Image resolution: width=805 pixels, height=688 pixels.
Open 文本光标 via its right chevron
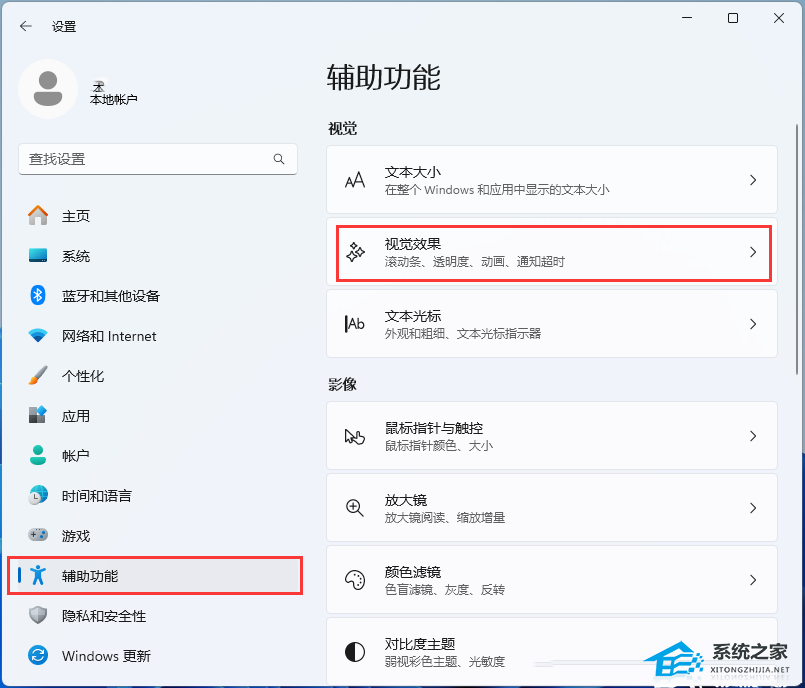click(753, 324)
